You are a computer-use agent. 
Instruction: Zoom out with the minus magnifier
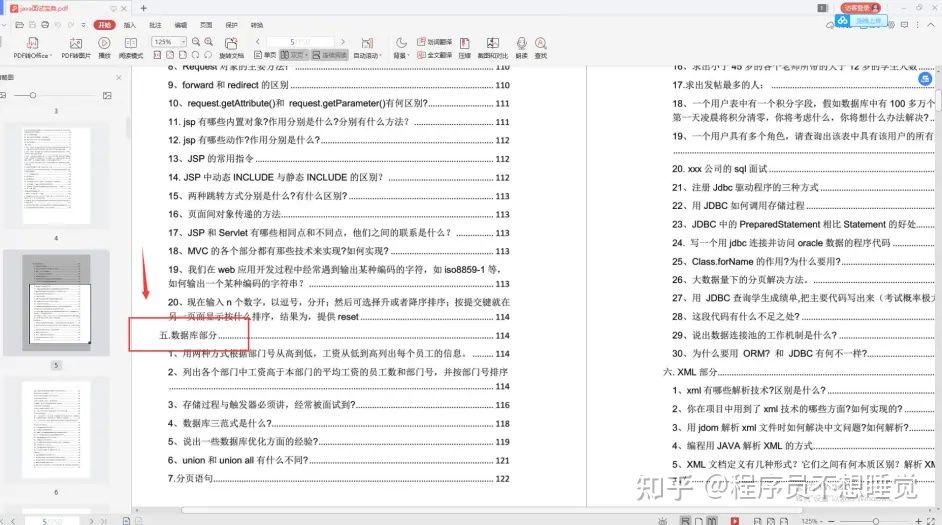point(196,41)
